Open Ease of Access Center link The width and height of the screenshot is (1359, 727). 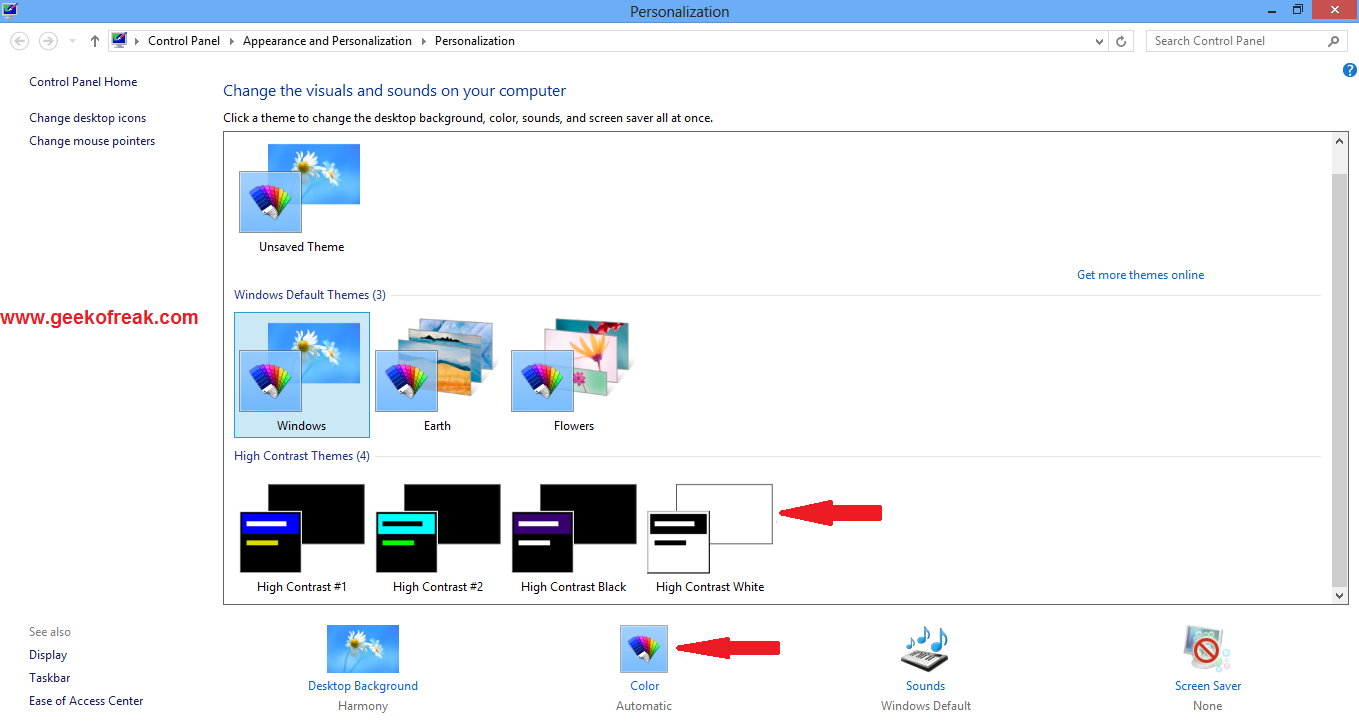[86, 701]
